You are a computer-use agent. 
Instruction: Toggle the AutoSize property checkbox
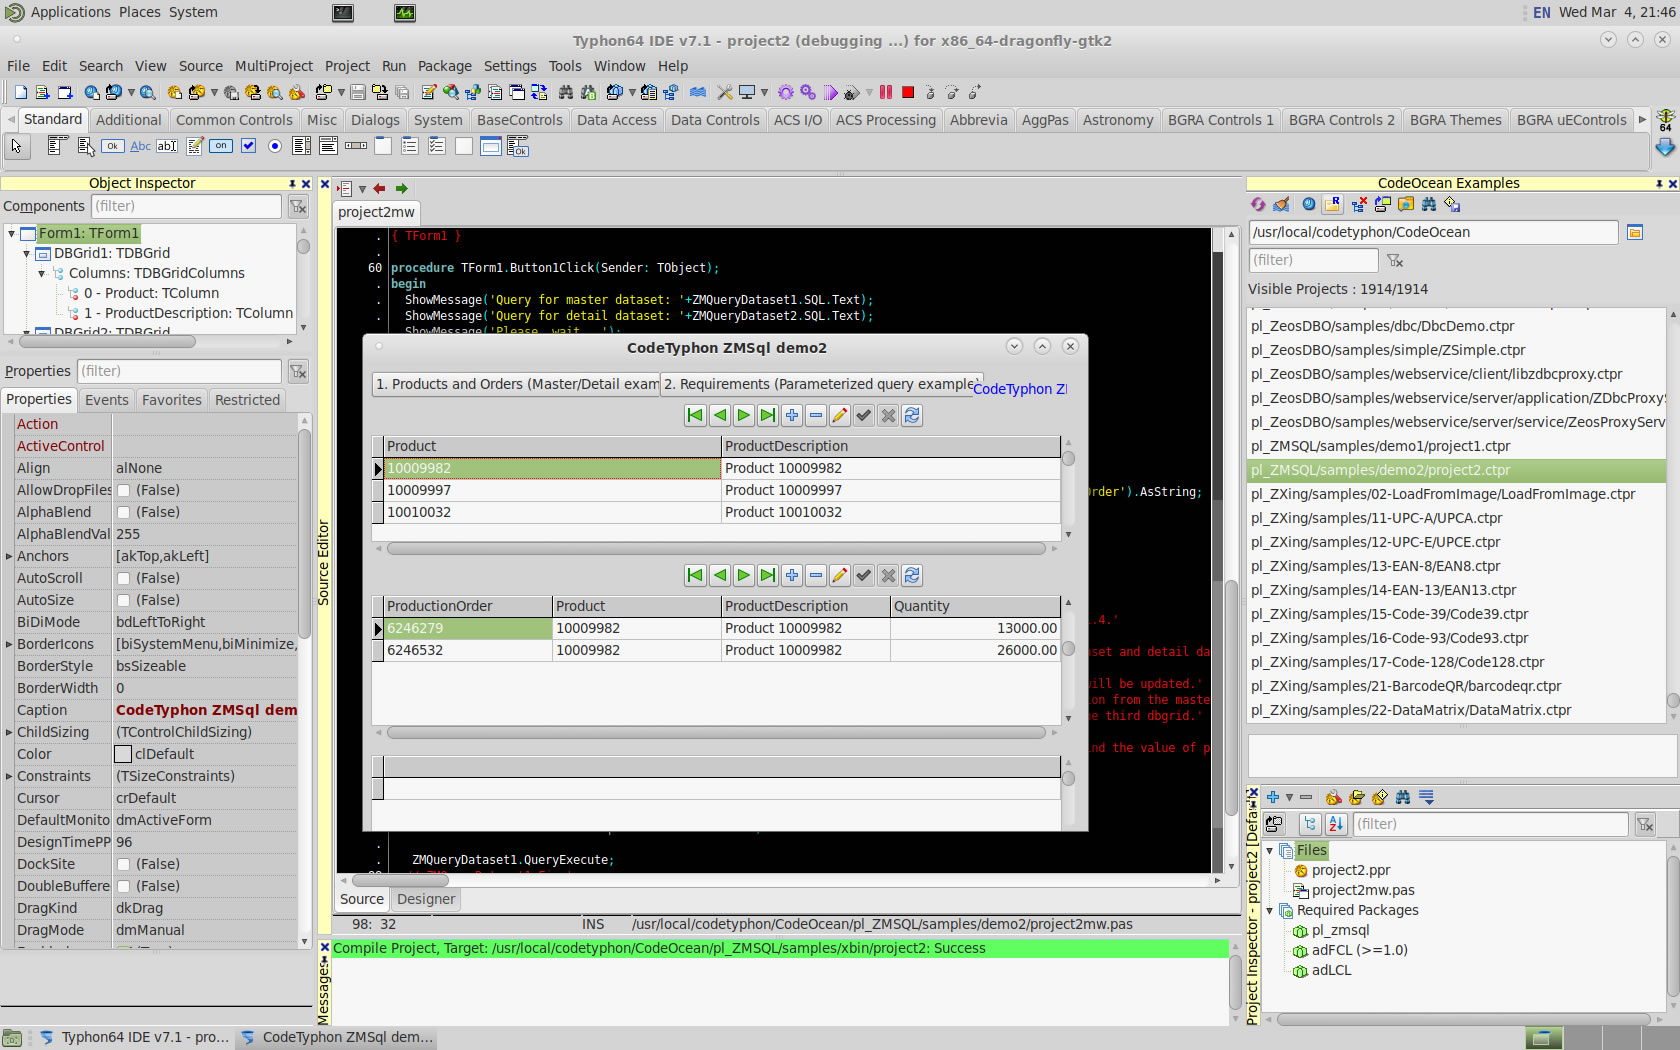124,600
